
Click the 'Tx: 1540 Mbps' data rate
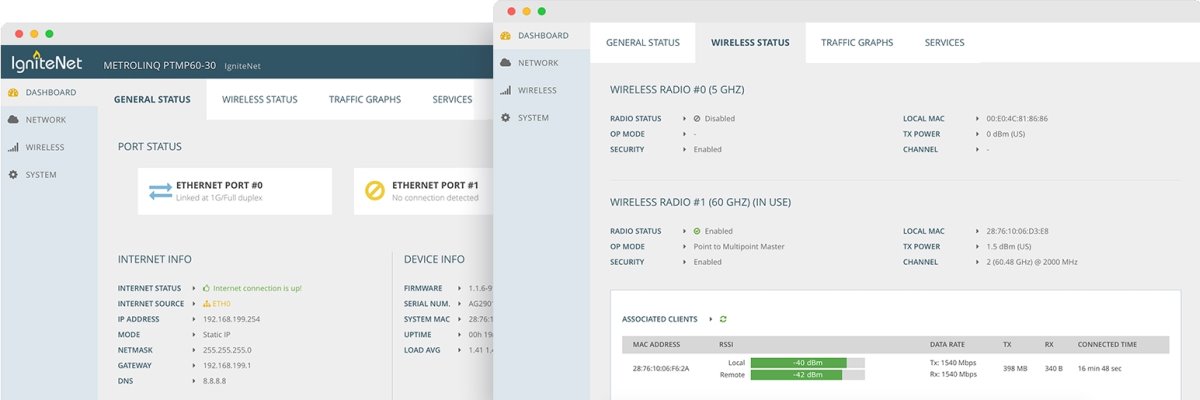pos(953,362)
